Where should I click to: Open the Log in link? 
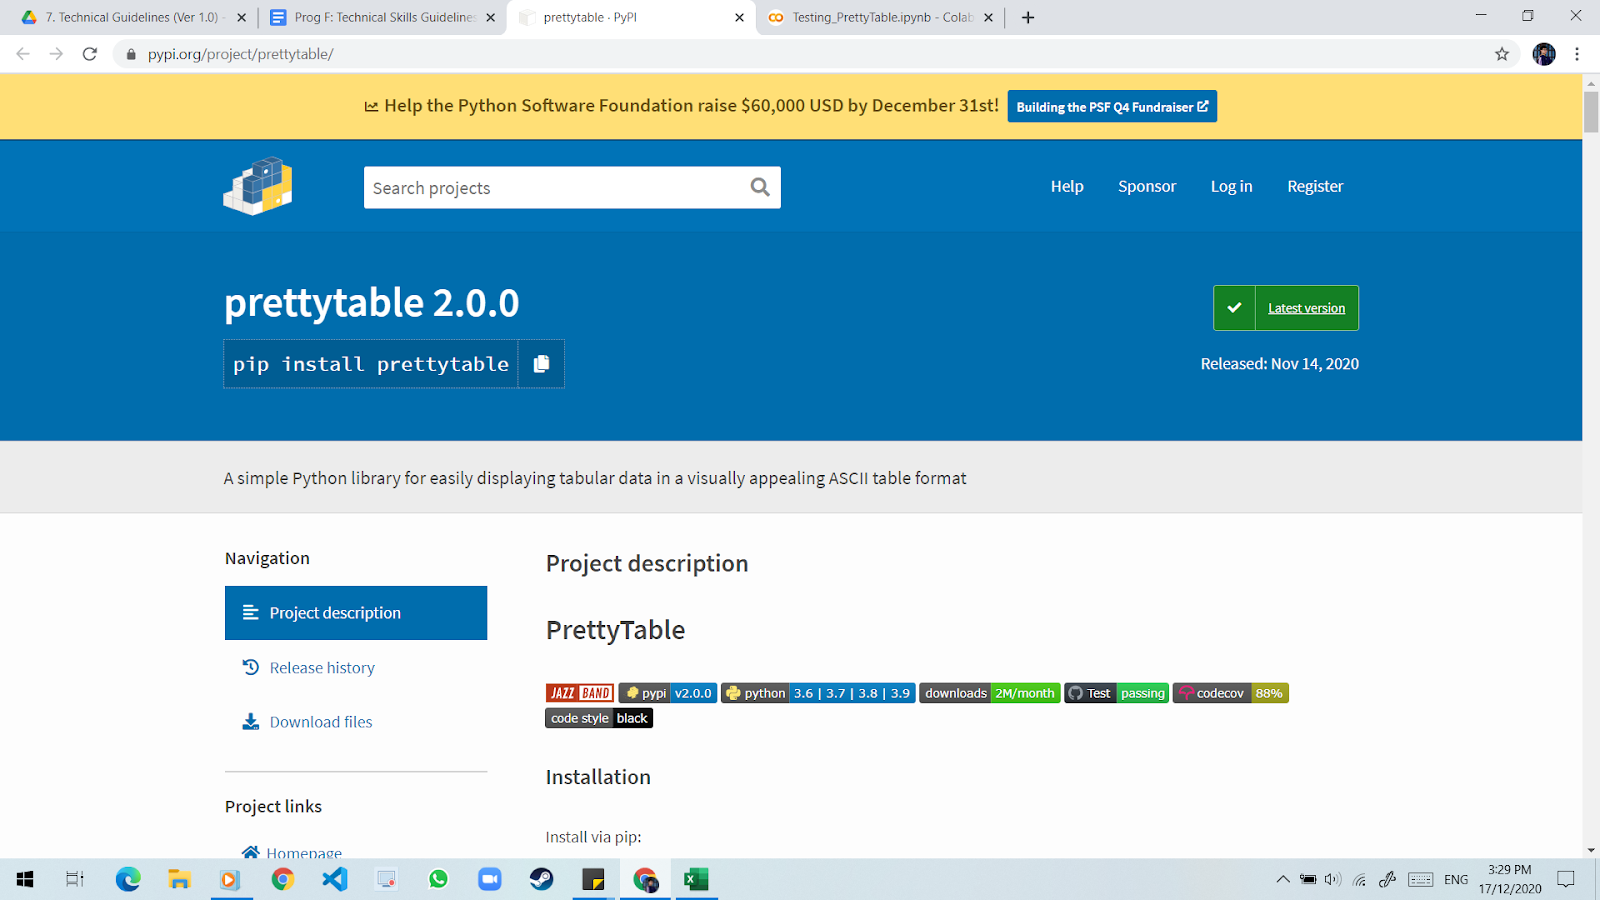coord(1231,186)
